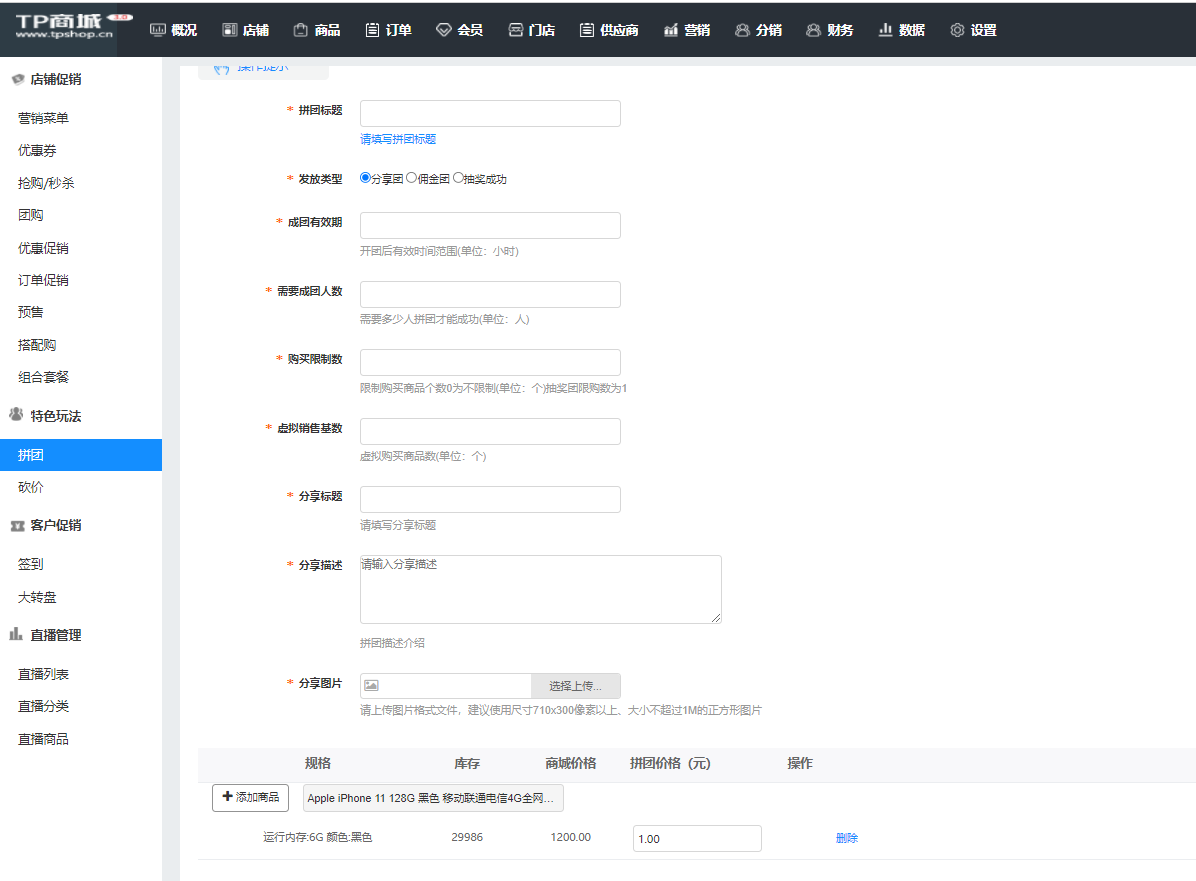
Task: Click the 会员 diamond icon in navigation
Action: coord(444,30)
